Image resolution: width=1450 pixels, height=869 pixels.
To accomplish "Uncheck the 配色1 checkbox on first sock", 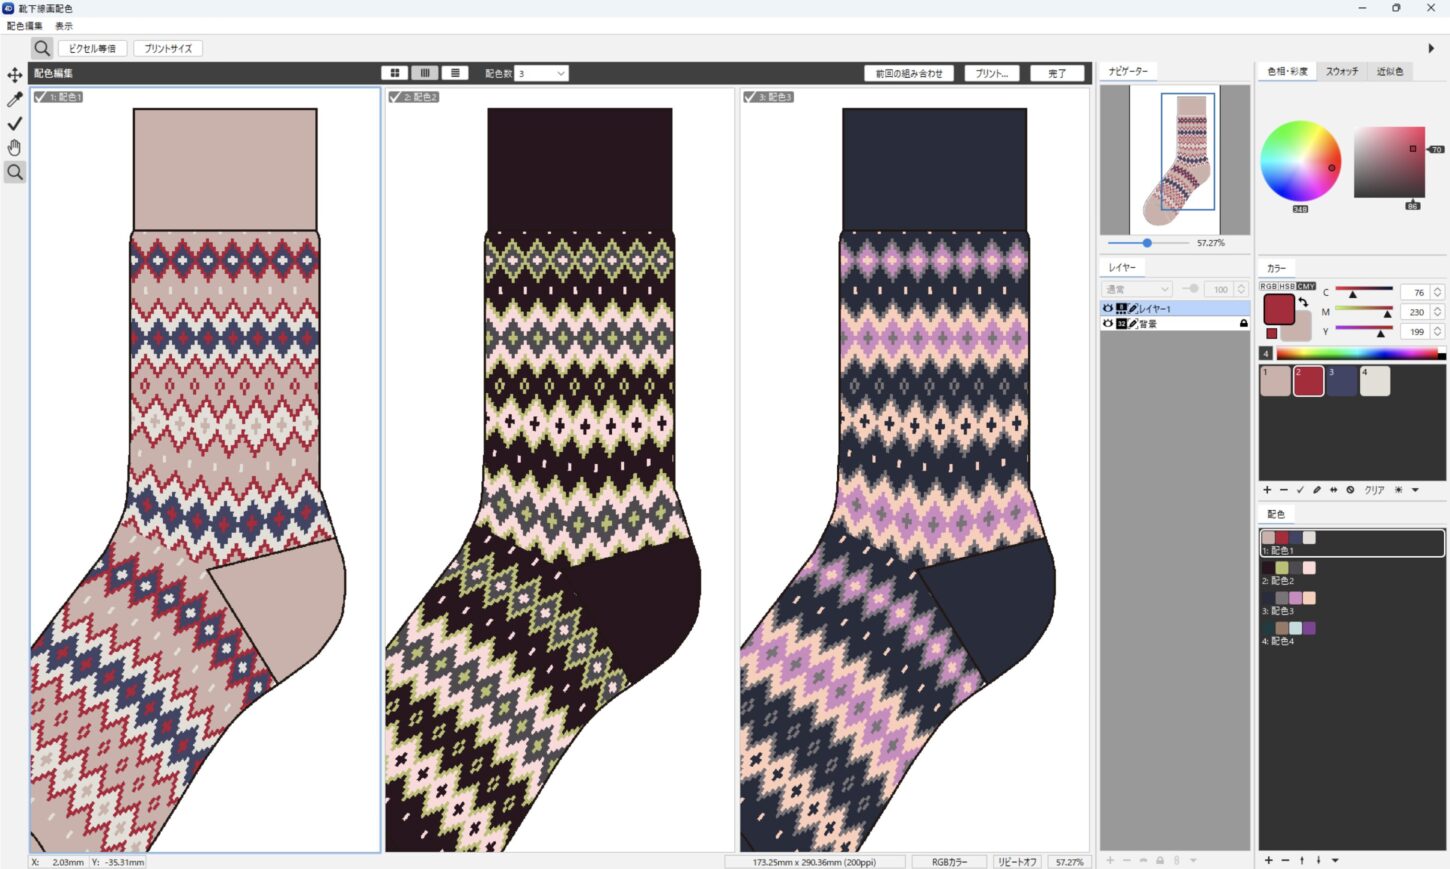I will click(x=41, y=97).
